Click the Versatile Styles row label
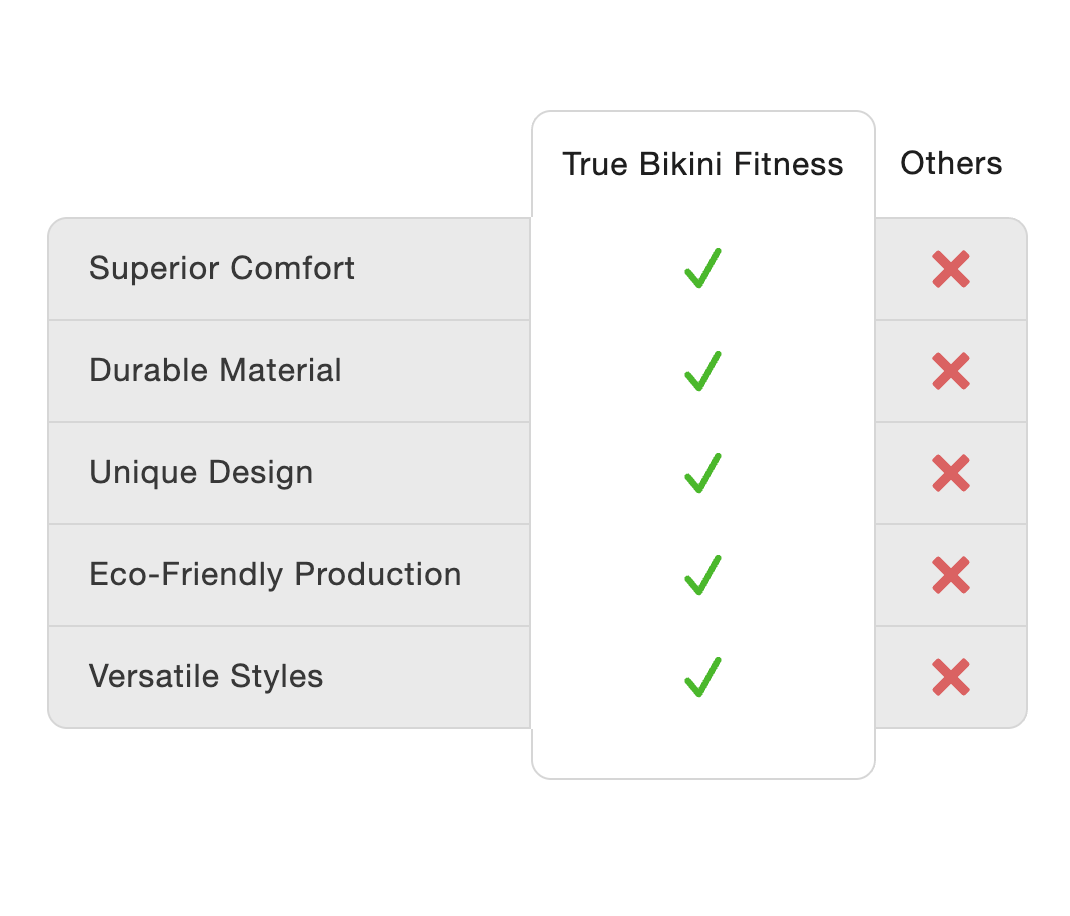The height and width of the screenshot is (916, 1070). coord(206,677)
